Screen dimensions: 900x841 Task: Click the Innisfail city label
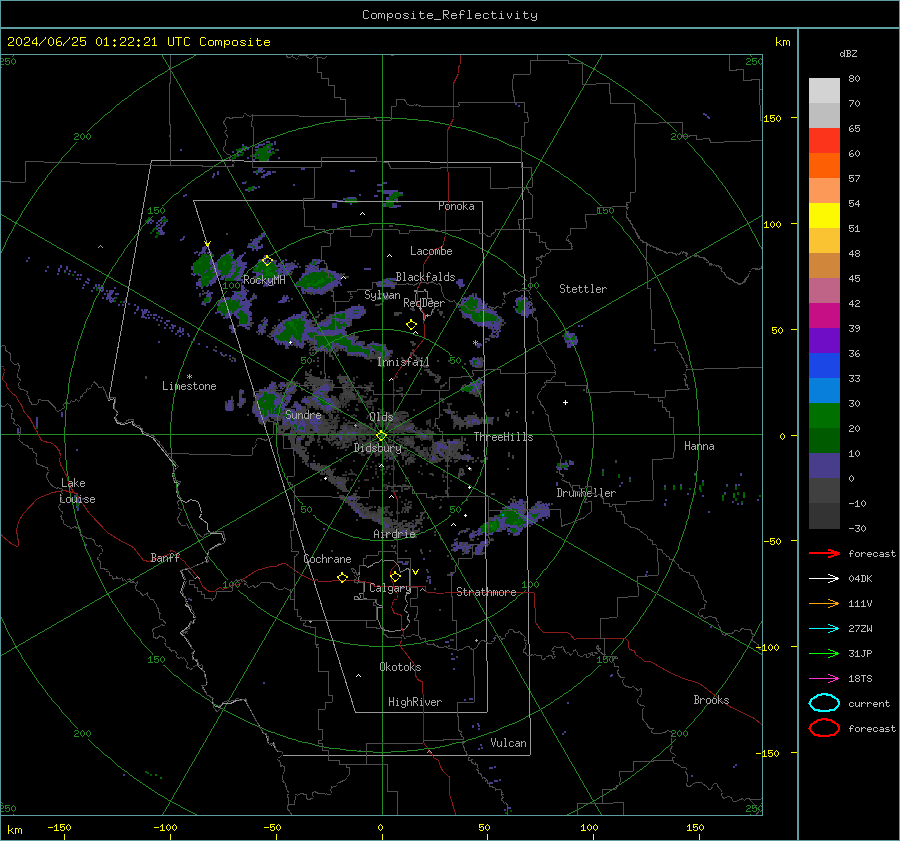[403, 362]
